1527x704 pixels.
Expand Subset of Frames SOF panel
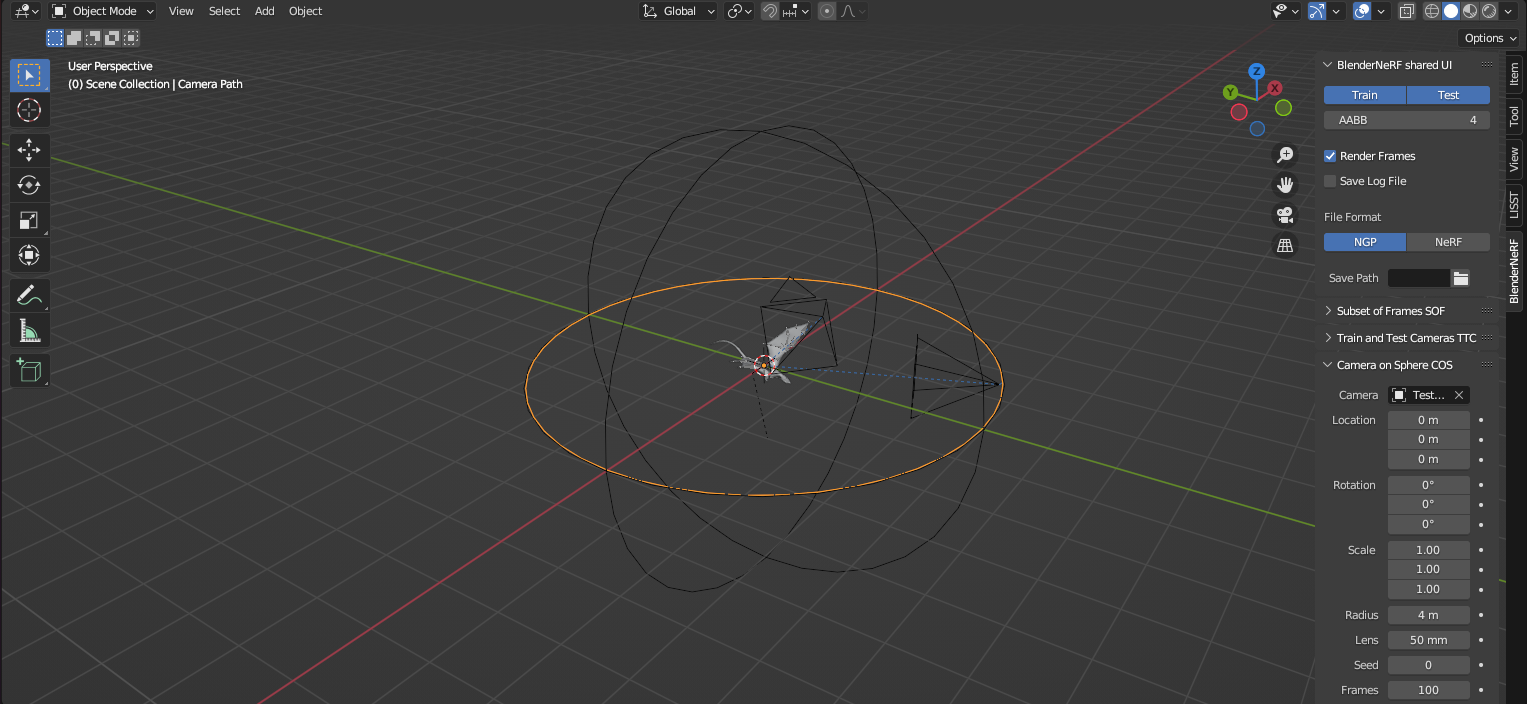[1390, 311]
